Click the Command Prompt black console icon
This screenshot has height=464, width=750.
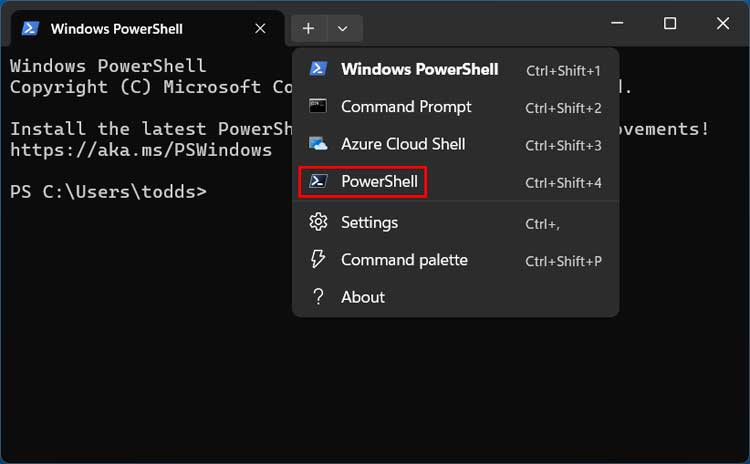pos(318,106)
